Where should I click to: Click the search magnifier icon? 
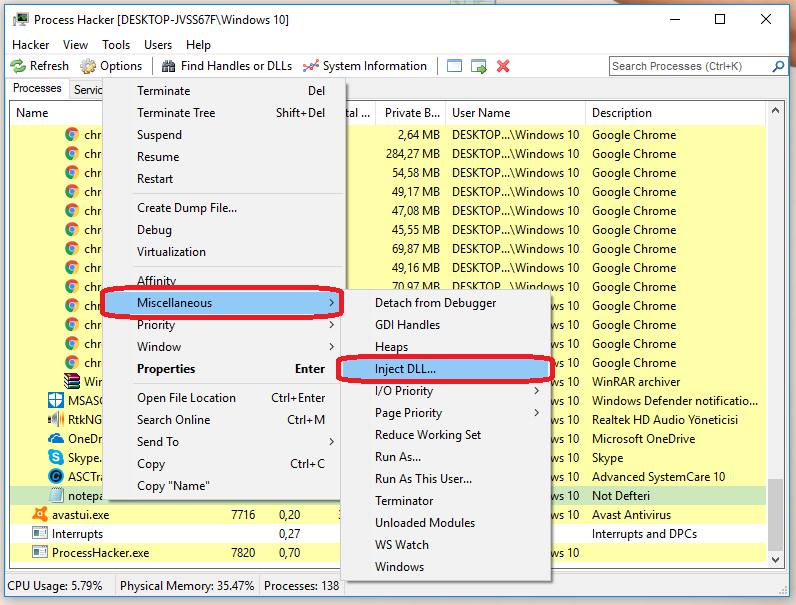778,66
